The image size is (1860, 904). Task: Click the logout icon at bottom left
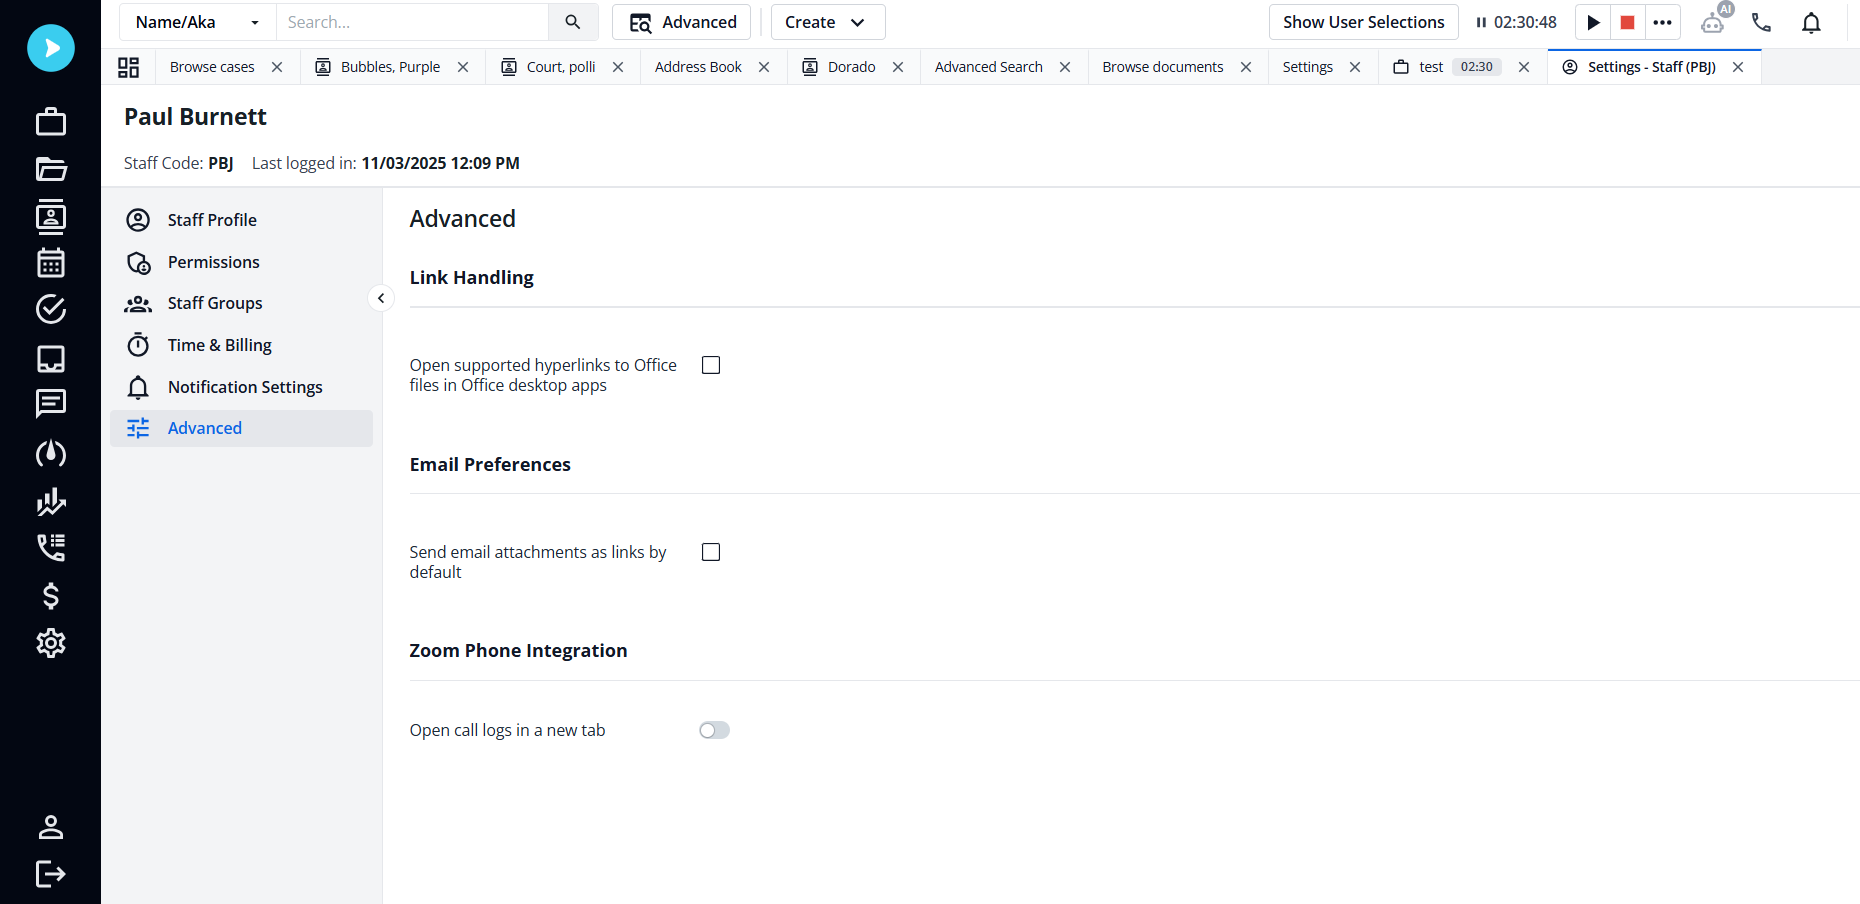[51, 874]
